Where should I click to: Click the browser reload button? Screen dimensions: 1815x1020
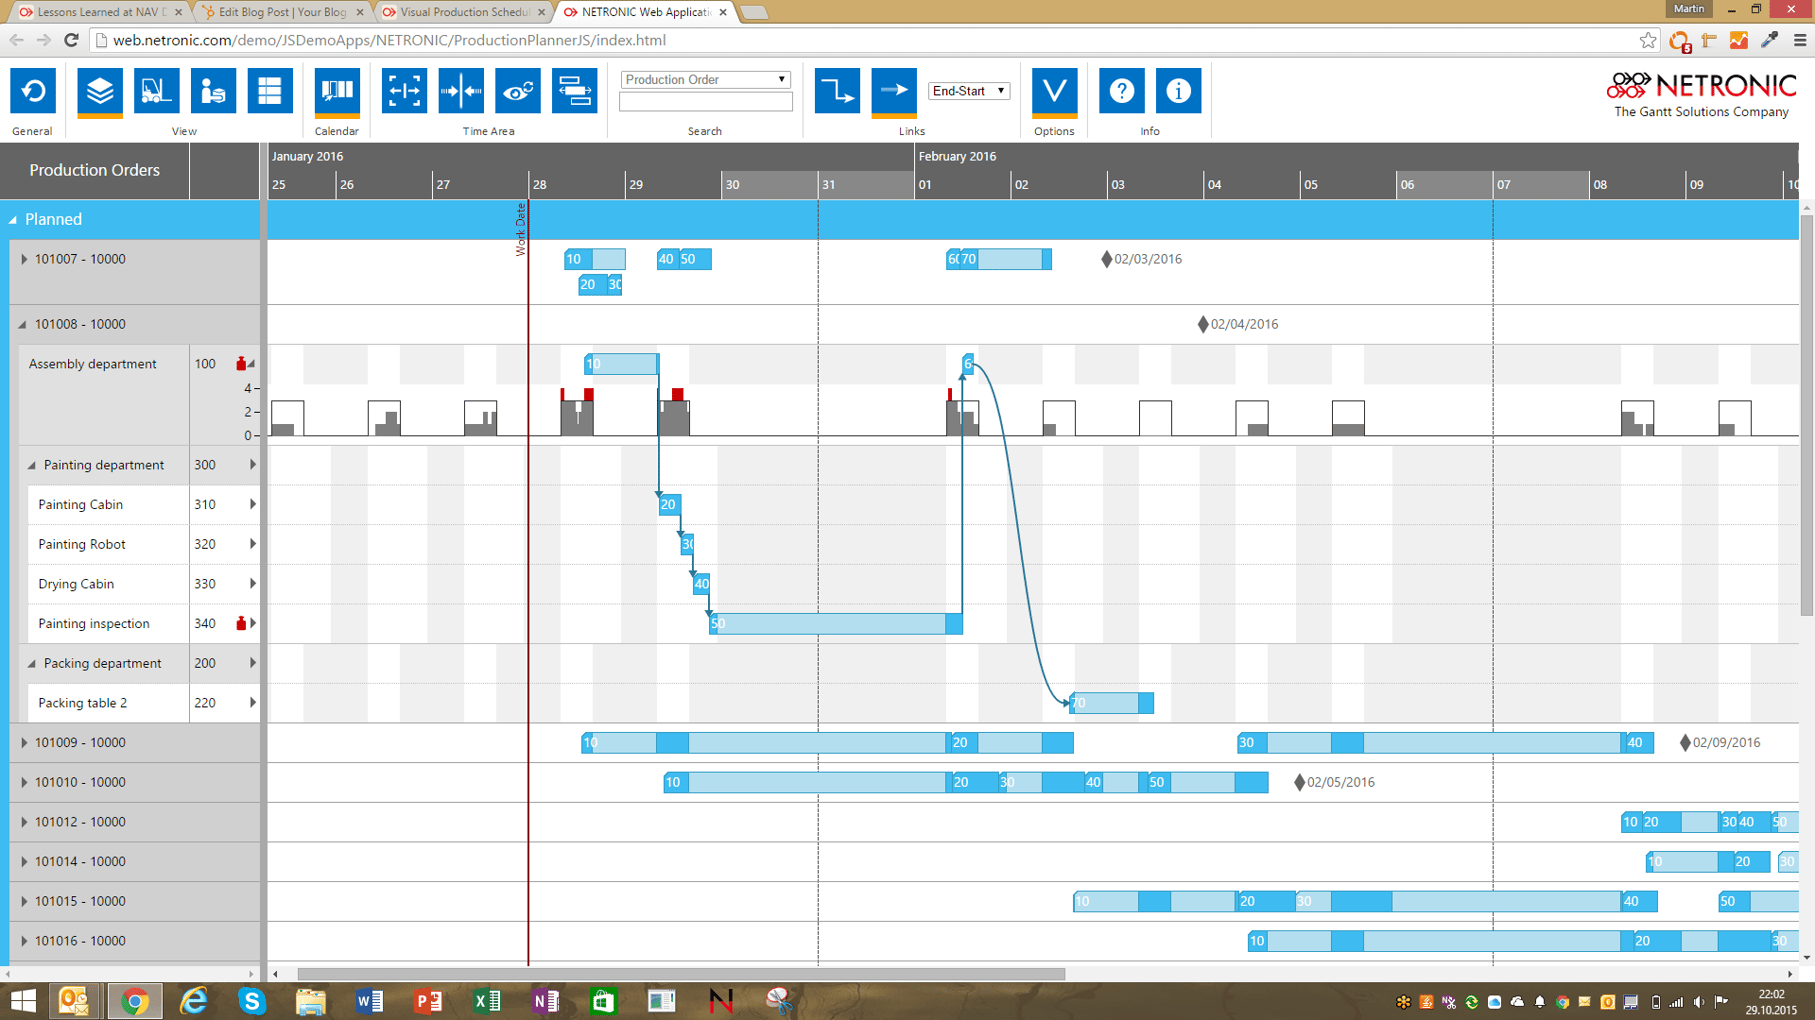coord(71,40)
